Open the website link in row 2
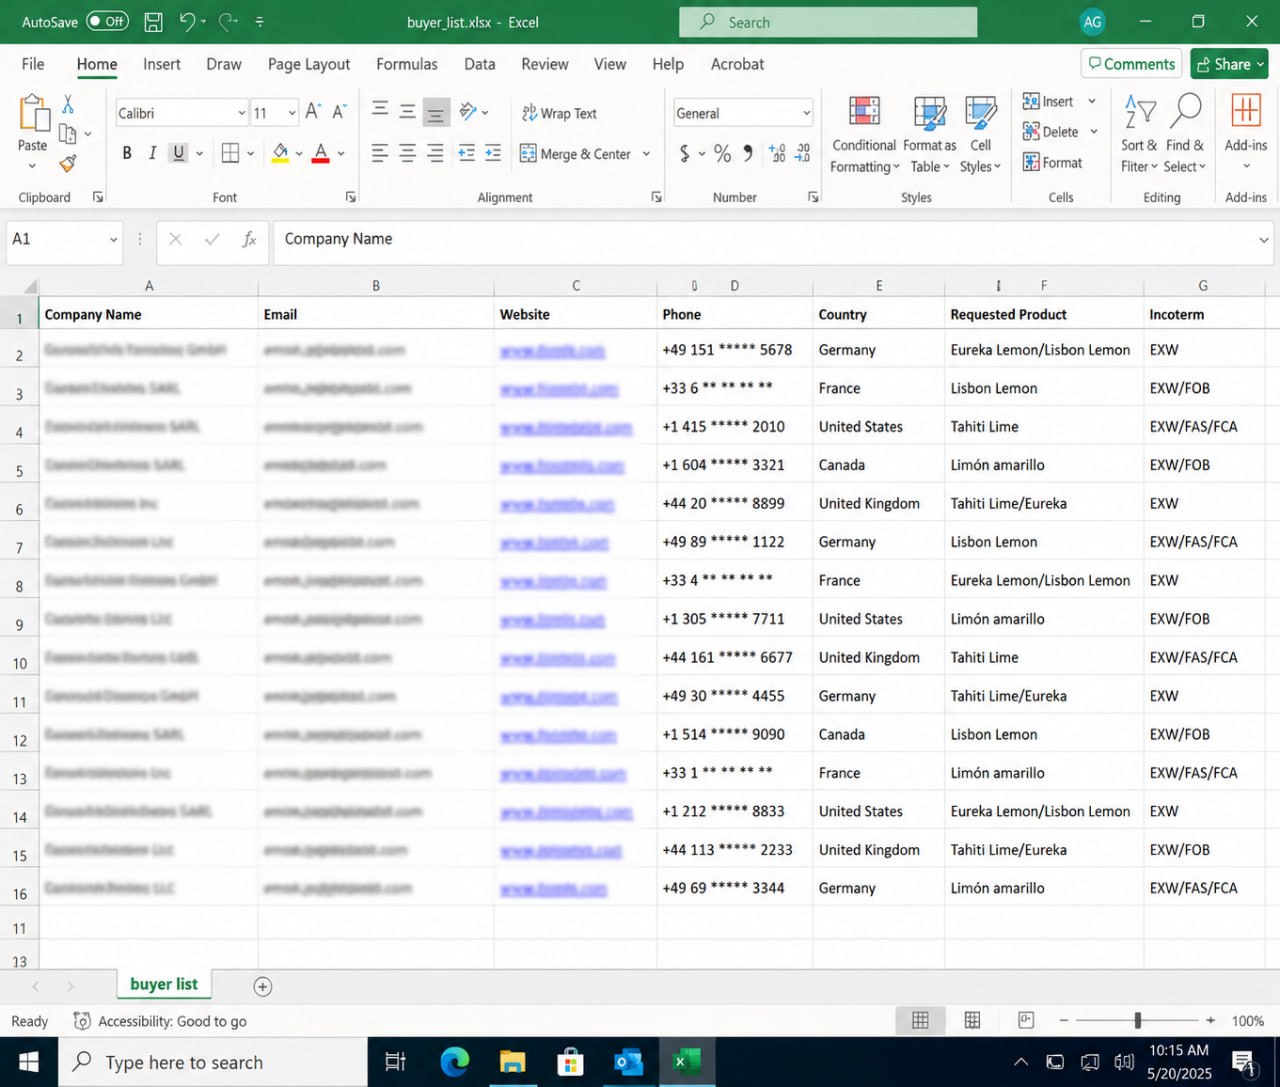 pos(552,351)
